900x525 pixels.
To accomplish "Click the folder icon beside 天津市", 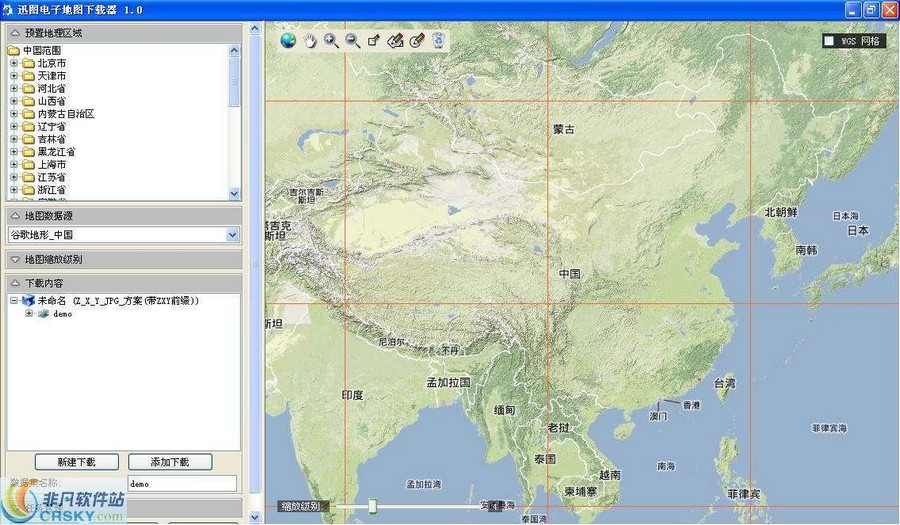I will [x=29, y=76].
